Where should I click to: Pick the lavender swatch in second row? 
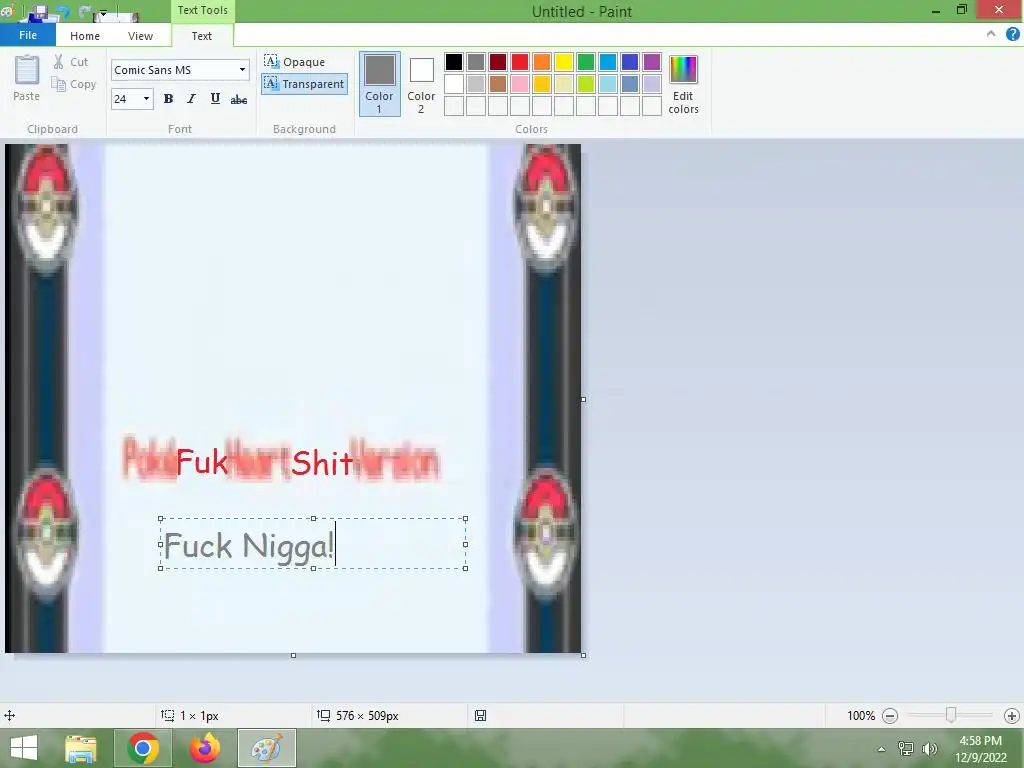point(652,84)
